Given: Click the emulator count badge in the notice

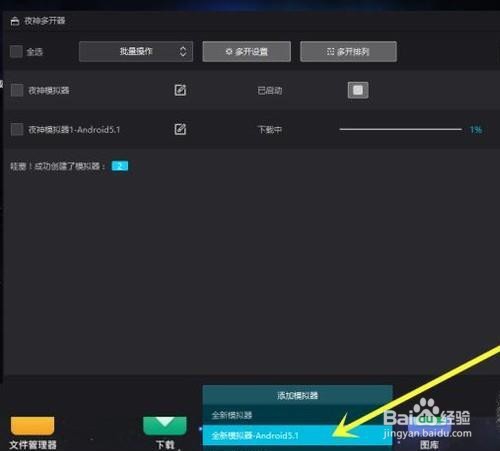Looking at the screenshot, I should tap(120, 166).
